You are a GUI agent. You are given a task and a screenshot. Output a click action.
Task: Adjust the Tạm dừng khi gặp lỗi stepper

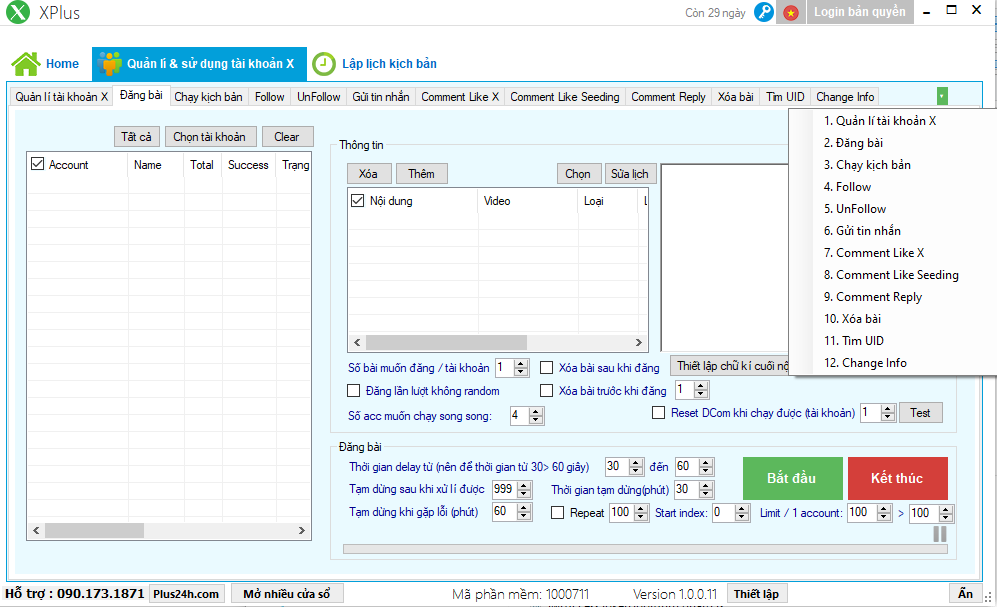coord(524,512)
